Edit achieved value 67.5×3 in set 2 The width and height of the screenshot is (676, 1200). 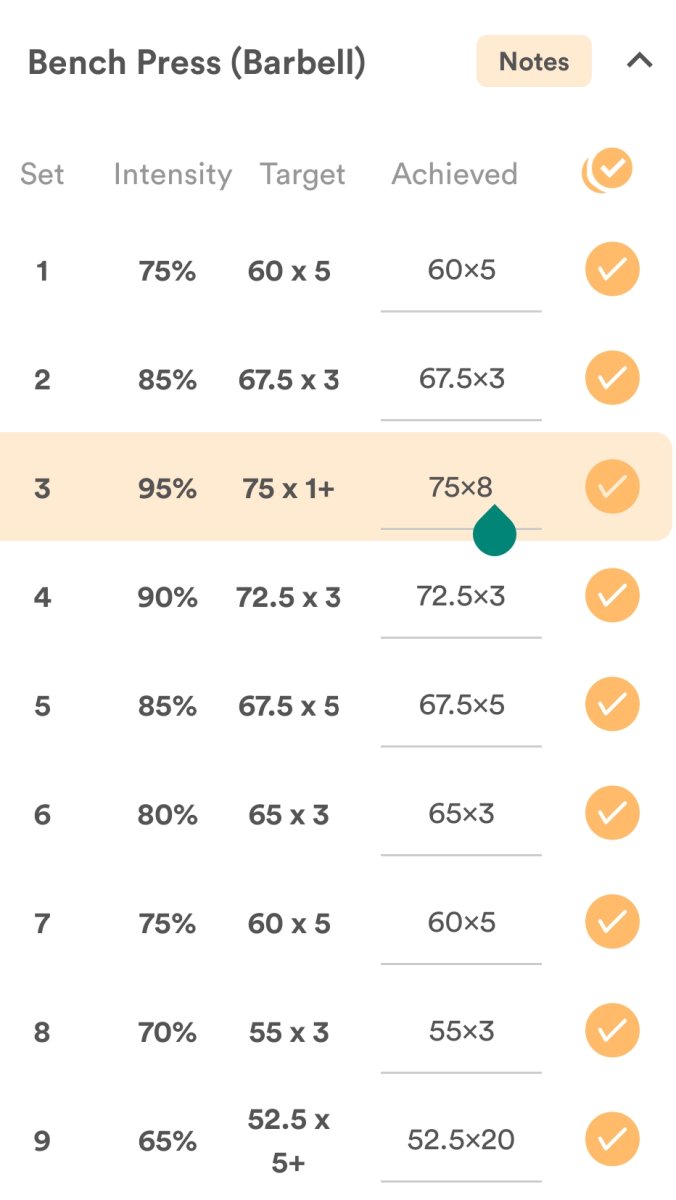(461, 379)
